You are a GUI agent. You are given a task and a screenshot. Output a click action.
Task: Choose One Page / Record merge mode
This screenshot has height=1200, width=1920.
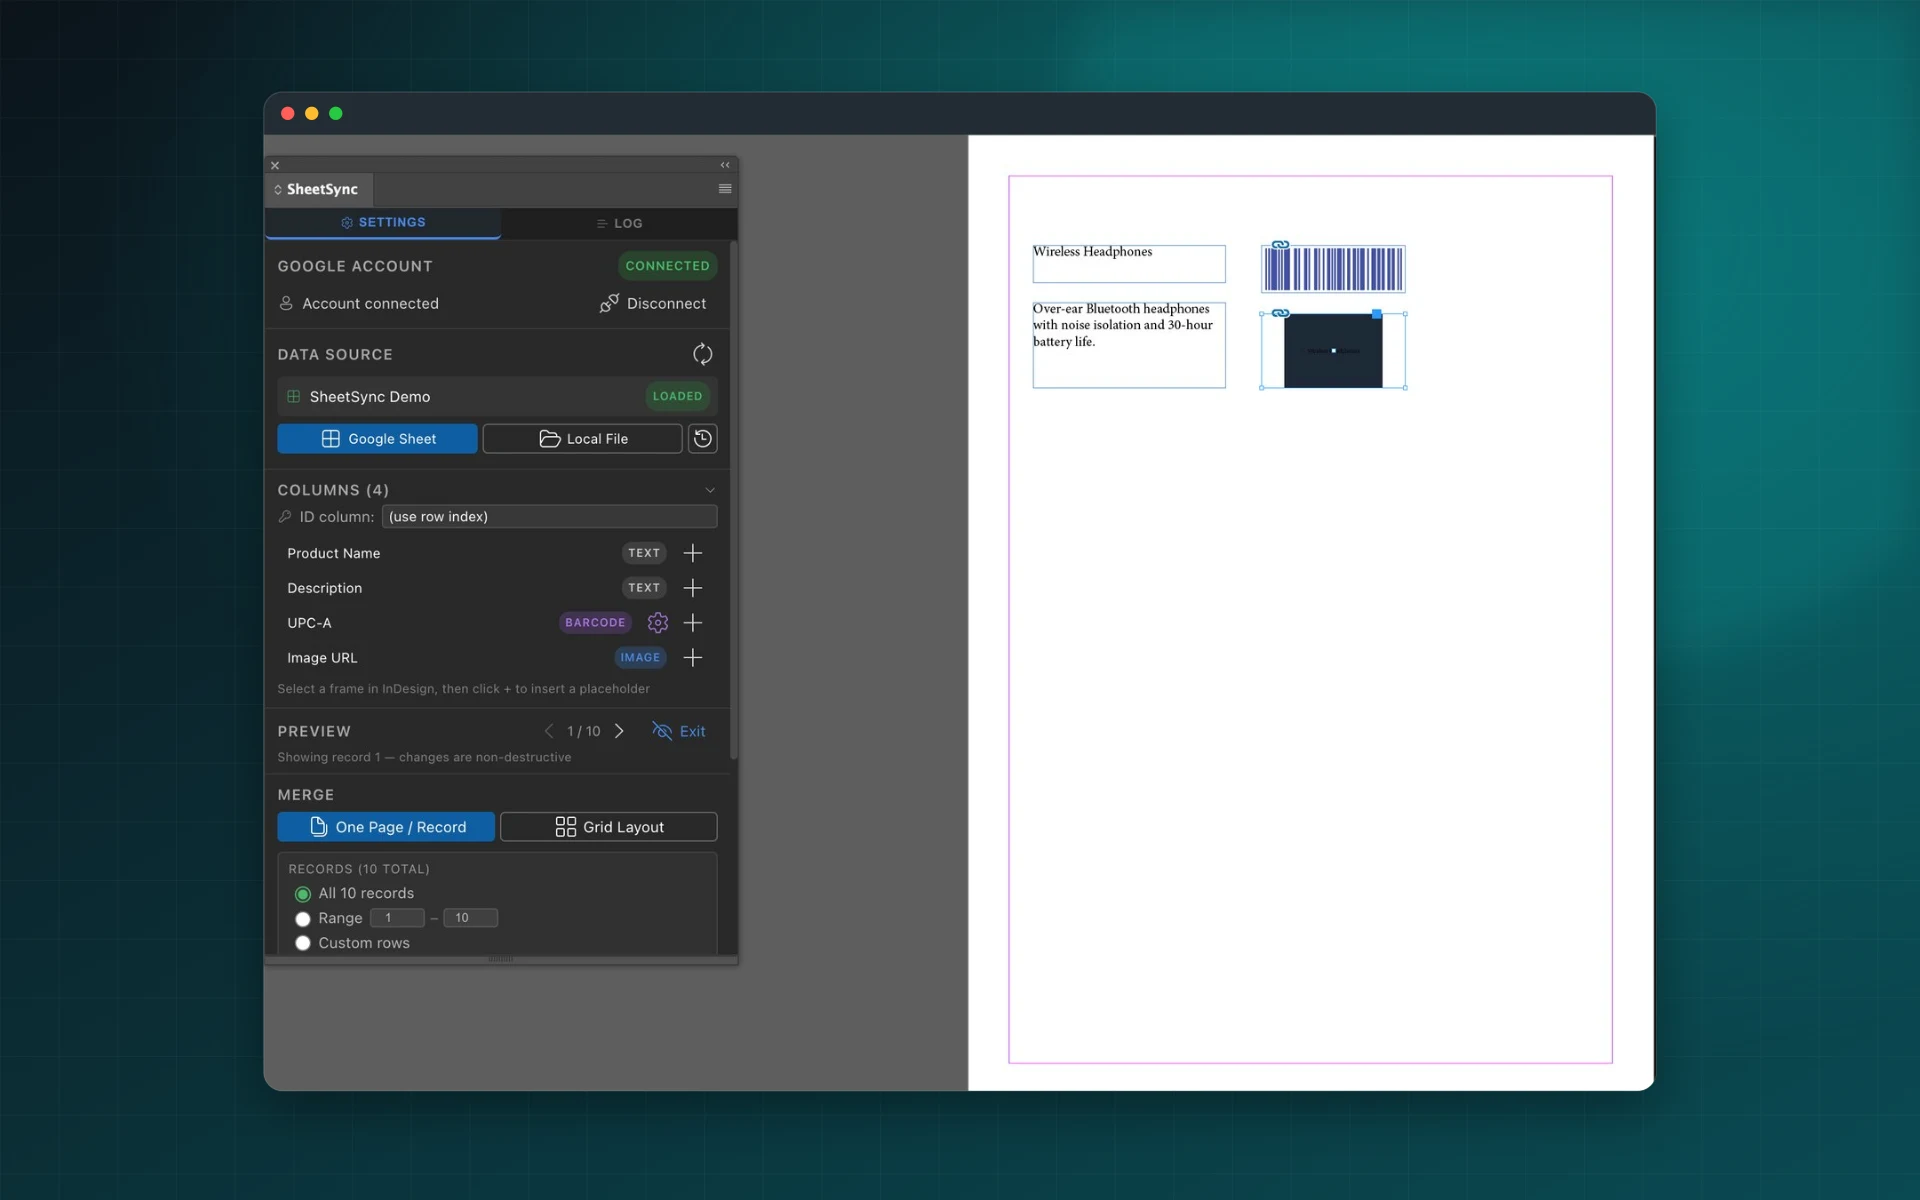(386, 827)
